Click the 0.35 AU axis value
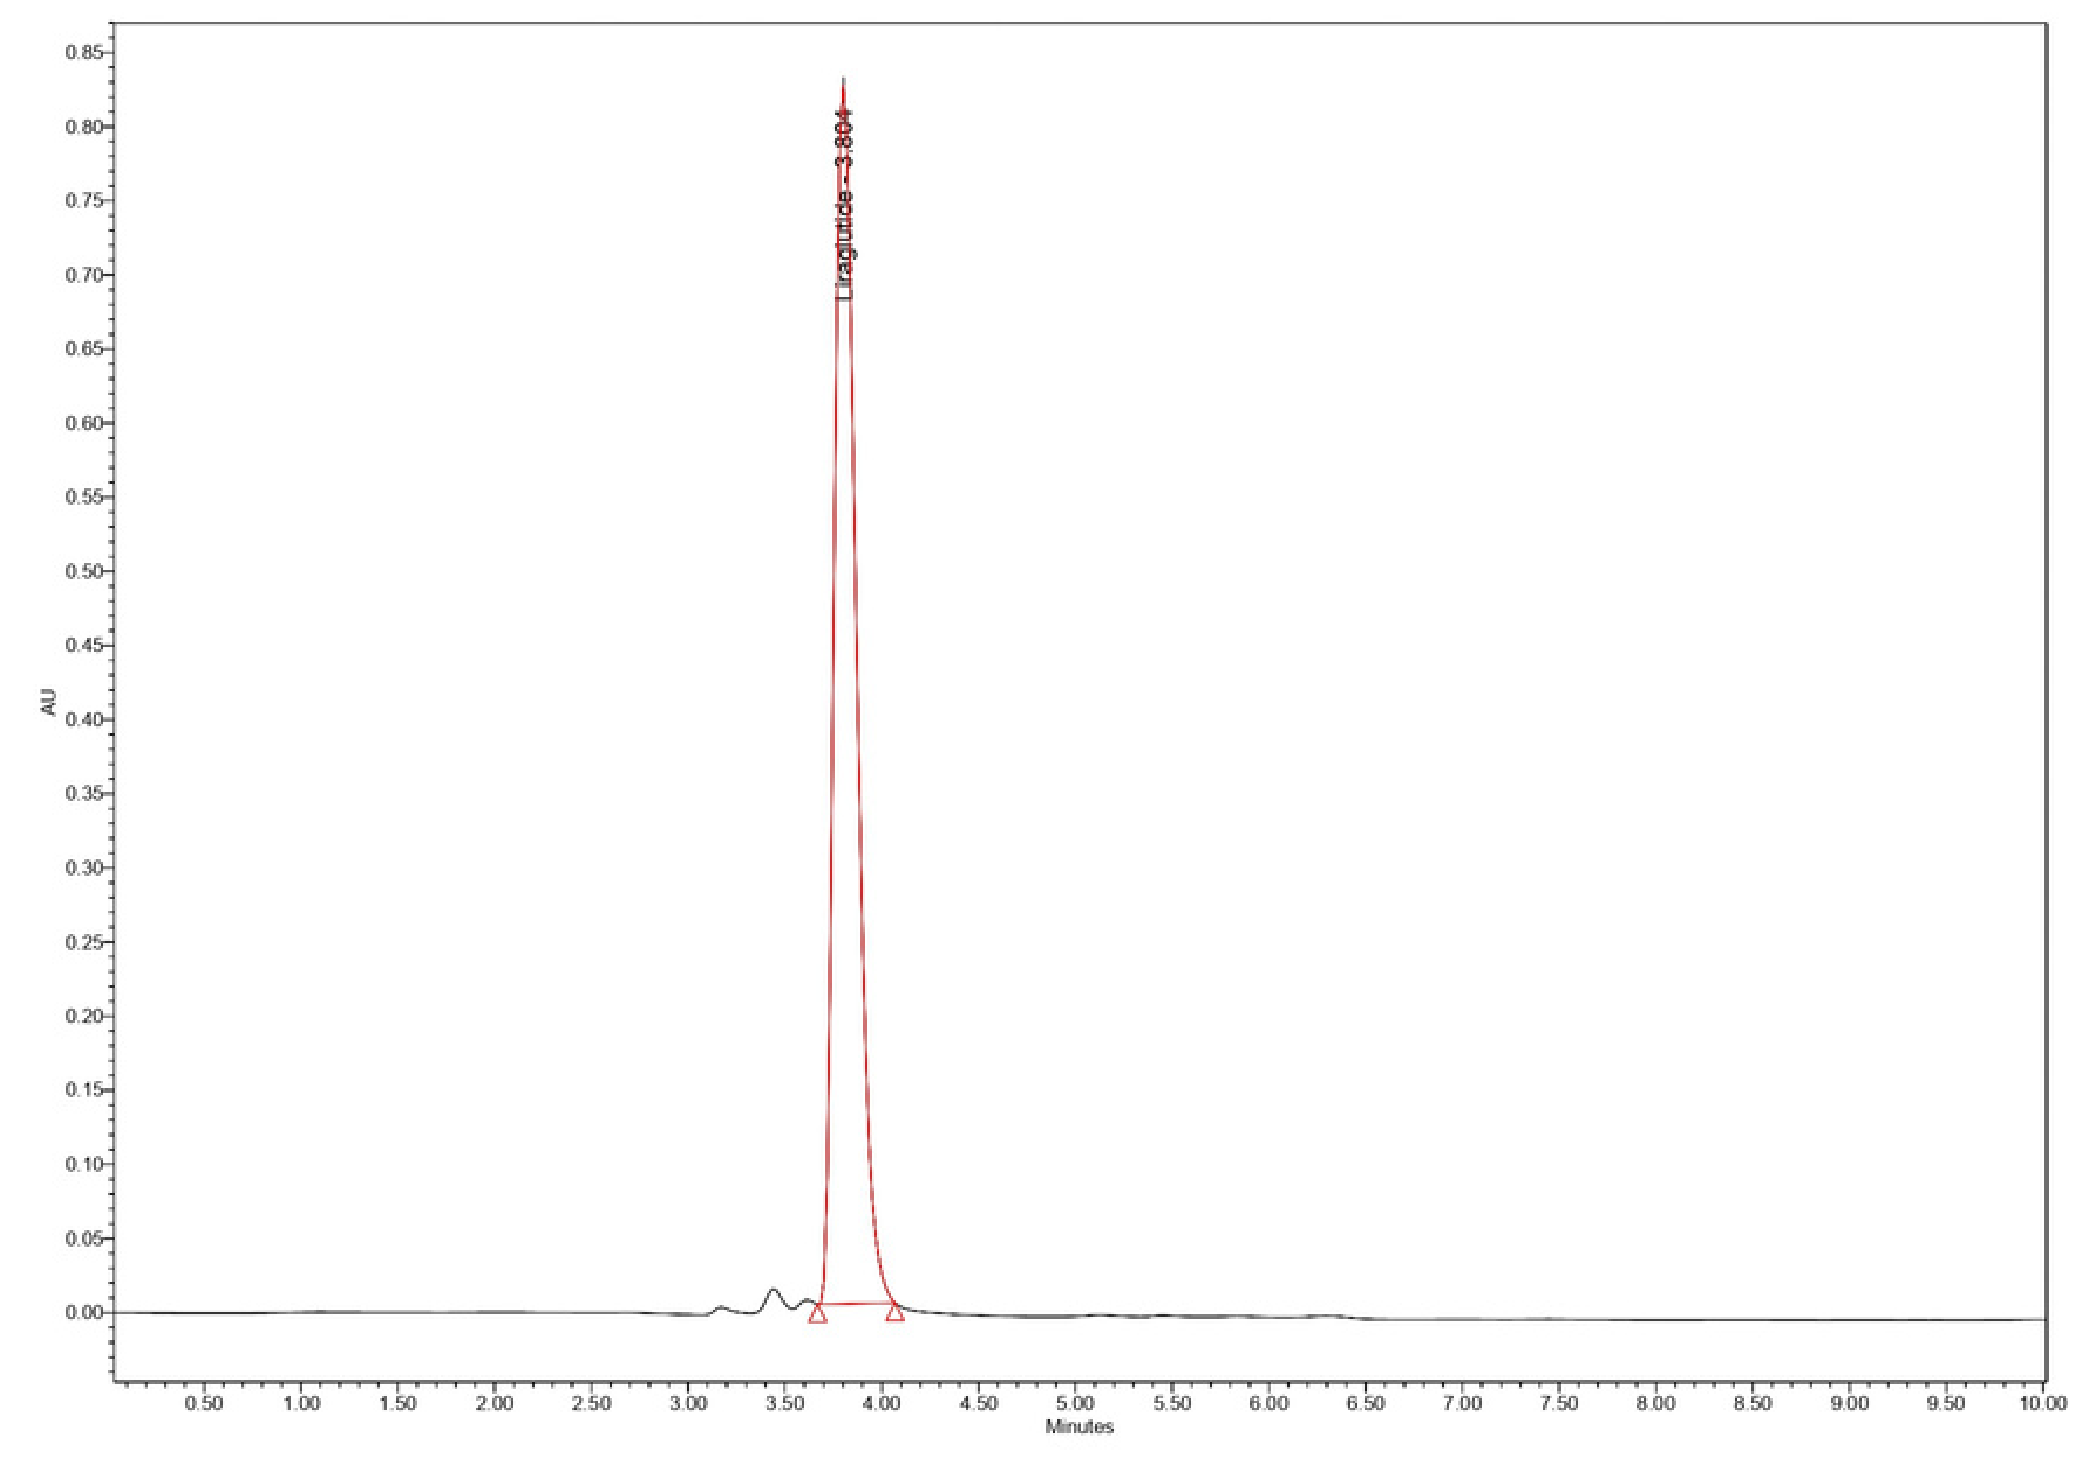Image resolution: width=2084 pixels, height=1471 pixels. tap(84, 794)
